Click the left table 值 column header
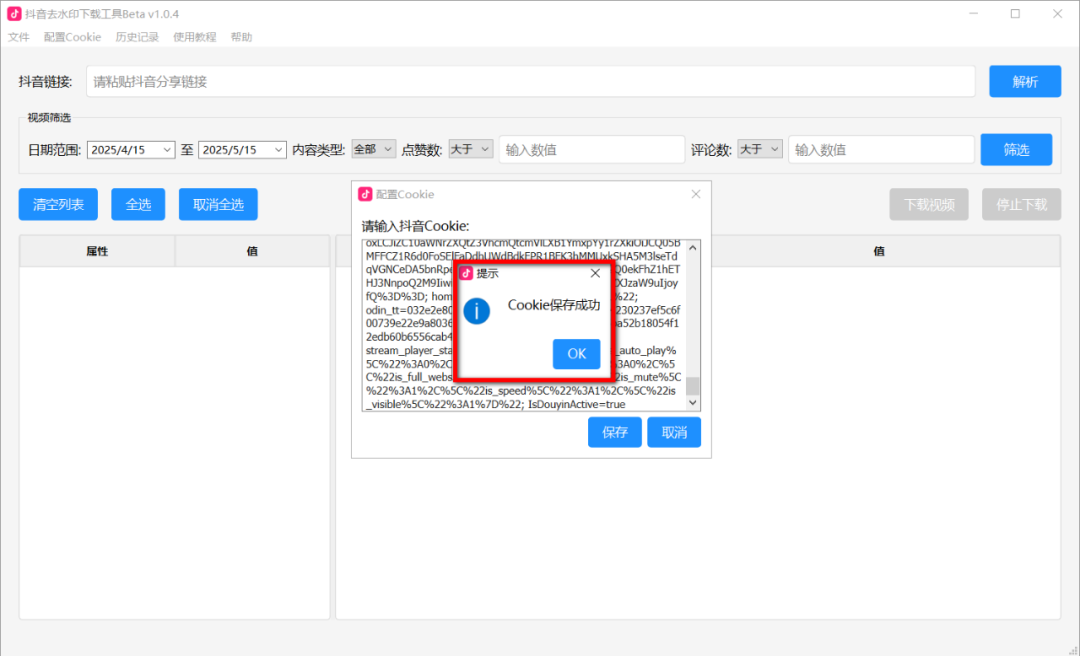Screen dimensions: 1080x656 252,252
